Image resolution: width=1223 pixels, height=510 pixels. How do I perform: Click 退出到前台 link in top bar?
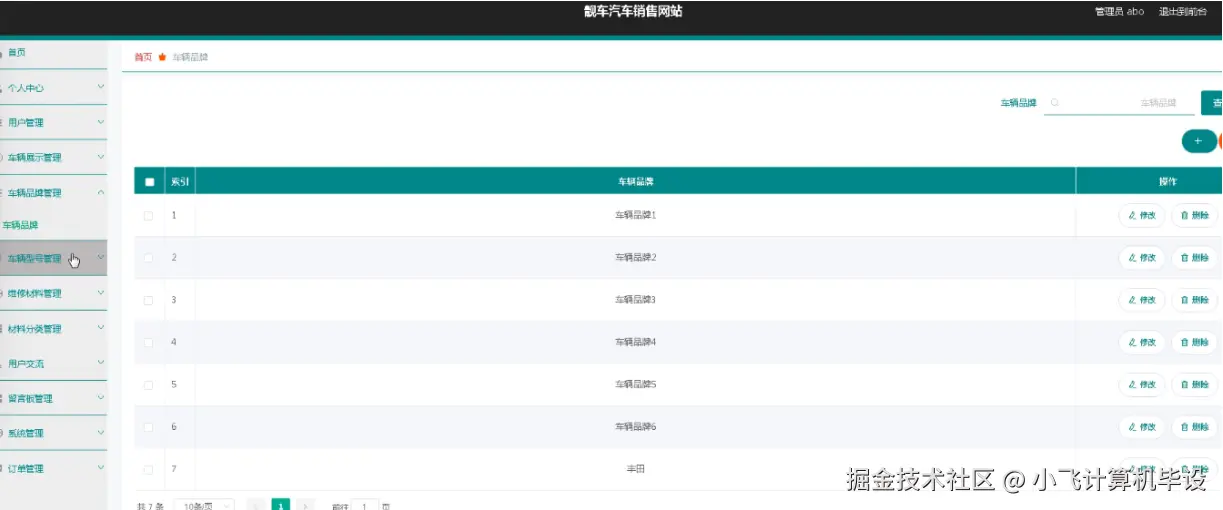[1182, 12]
